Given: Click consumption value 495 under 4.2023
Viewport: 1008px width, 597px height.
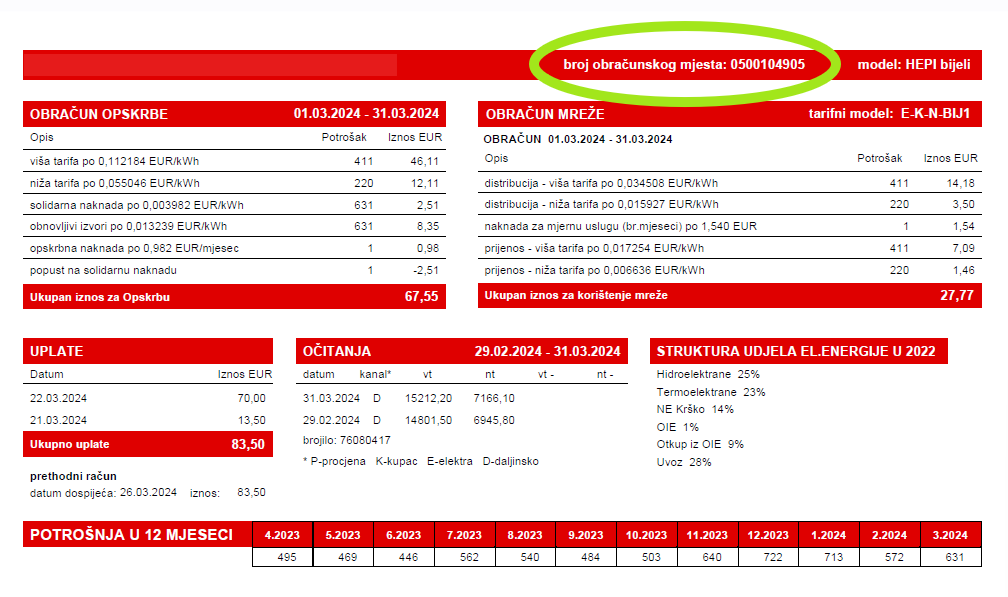Looking at the screenshot, I should point(287,557).
